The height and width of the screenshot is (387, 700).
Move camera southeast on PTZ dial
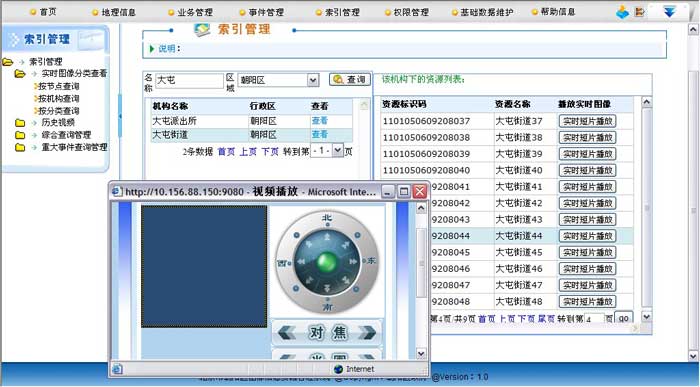pyautogui.click(x=345, y=280)
